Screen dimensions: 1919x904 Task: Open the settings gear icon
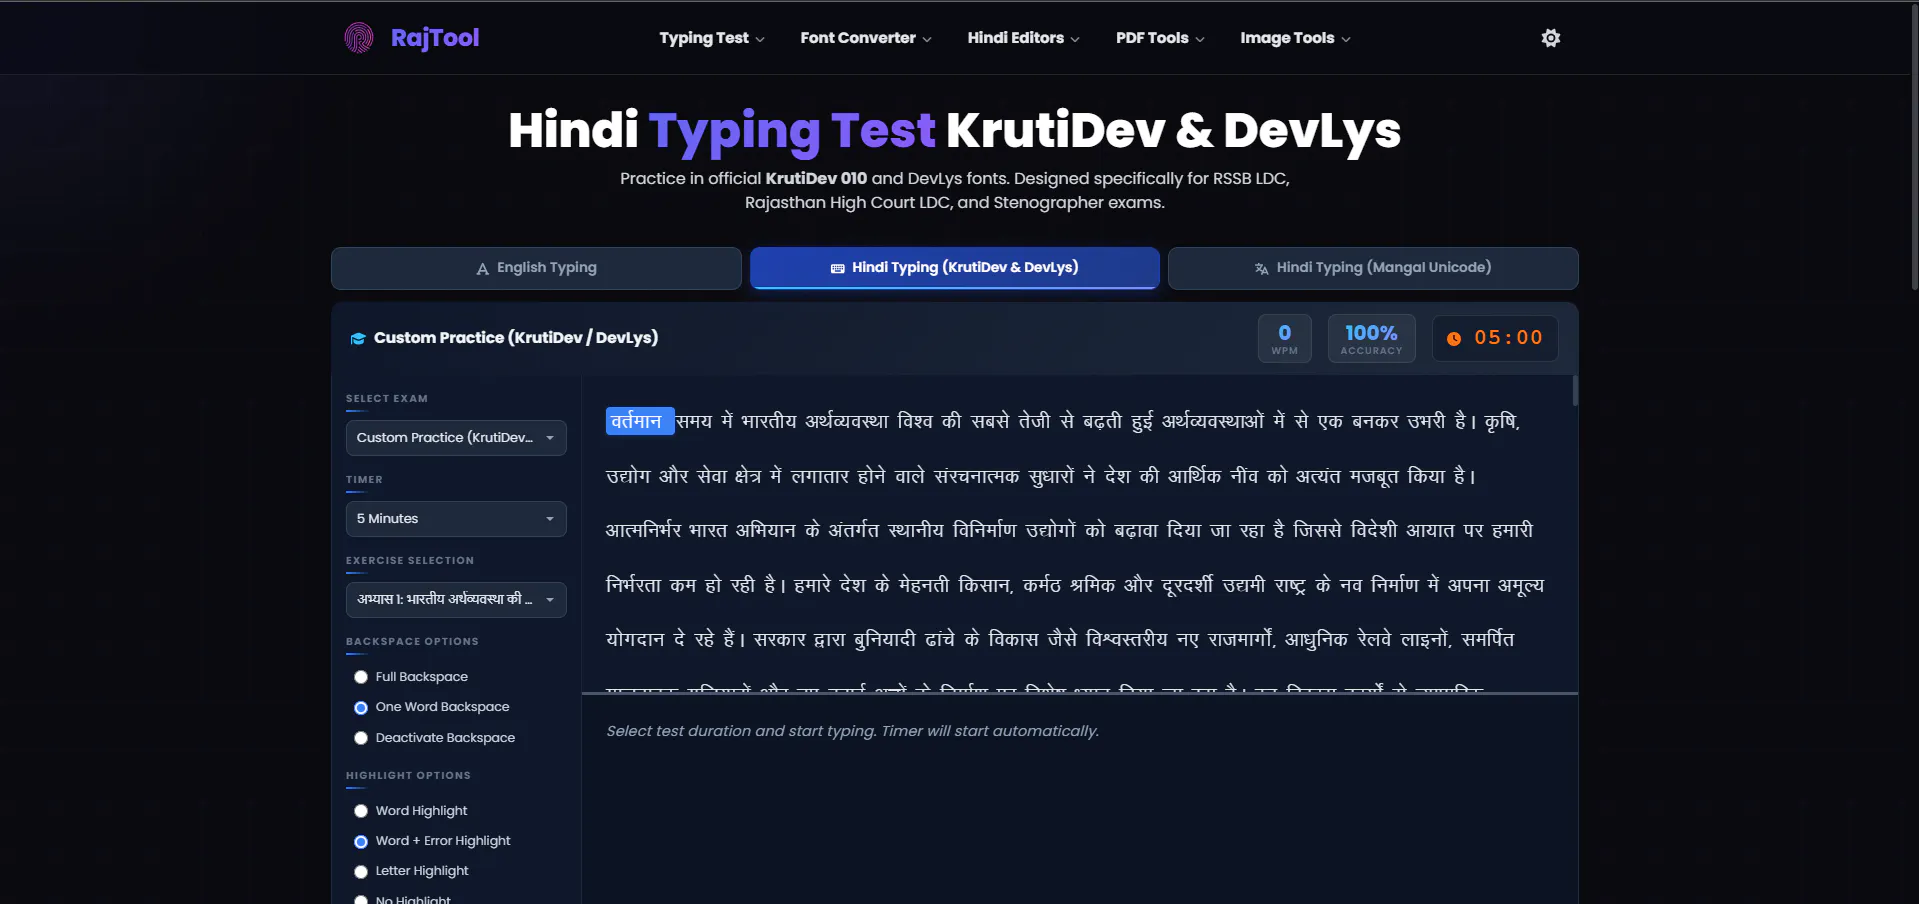[1551, 38]
